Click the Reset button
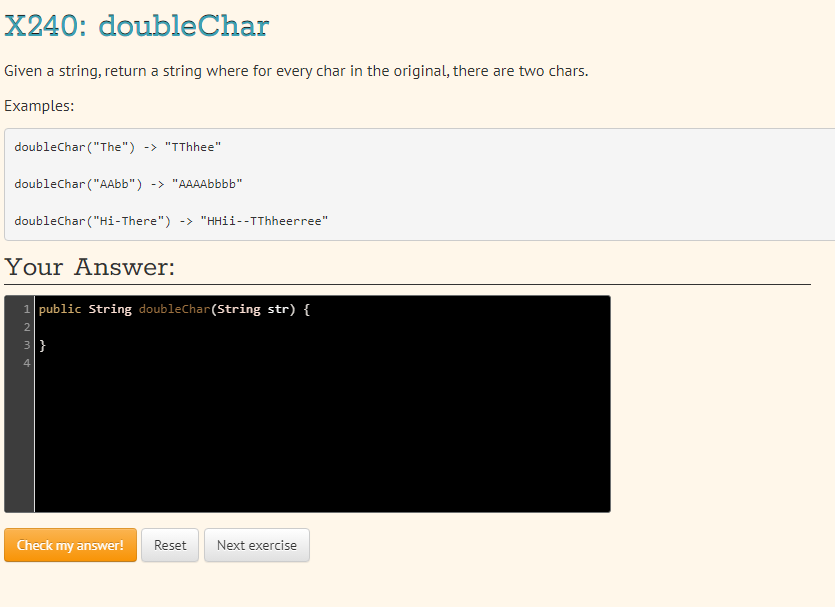835x607 pixels. pos(169,545)
